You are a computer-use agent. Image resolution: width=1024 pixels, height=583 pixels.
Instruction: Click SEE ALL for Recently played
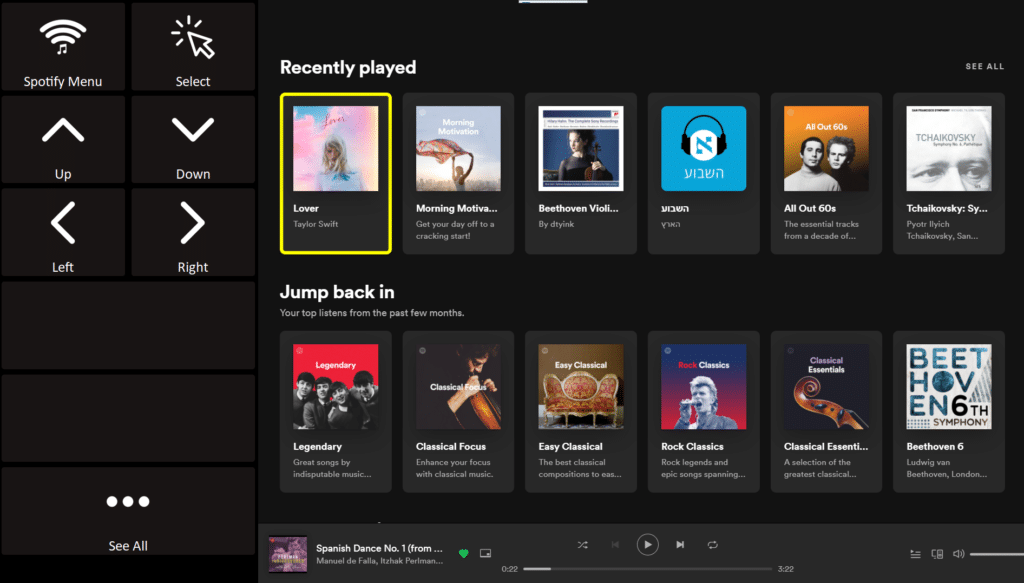click(985, 67)
